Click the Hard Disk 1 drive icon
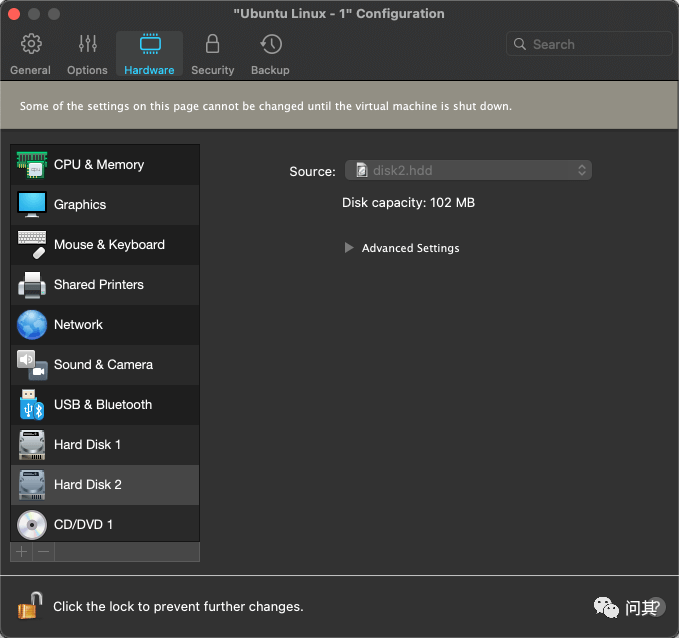Image resolution: width=679 pixels, height=638 pixels. pyautogui.click(x=32, y=445)
